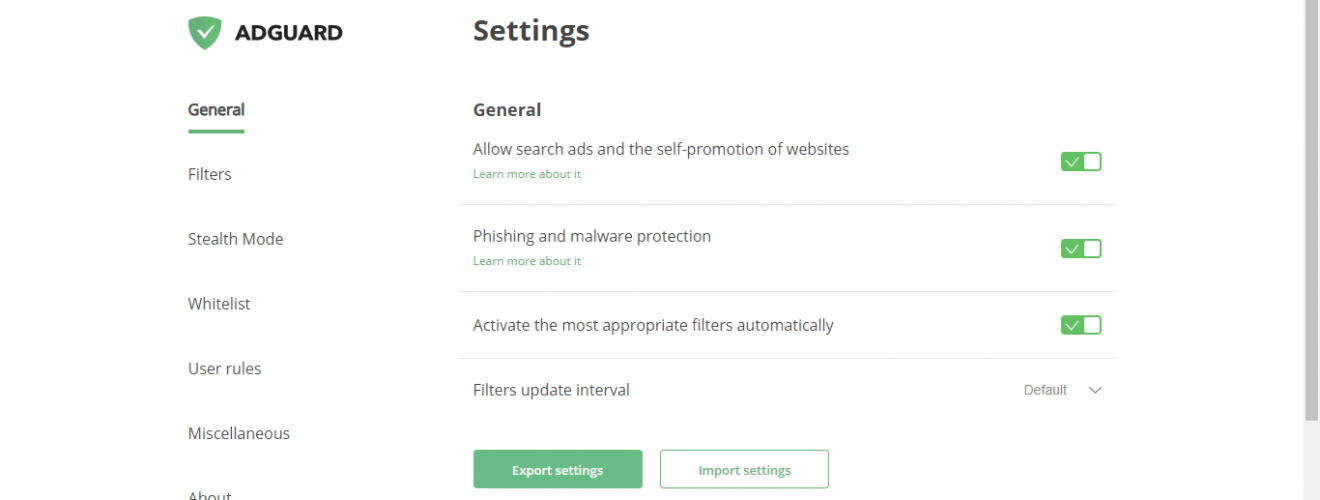This screenshot has height=500, width=1320.
Task: Click the AdGuard shield logo icon
Action: click(x=204, y=33)
